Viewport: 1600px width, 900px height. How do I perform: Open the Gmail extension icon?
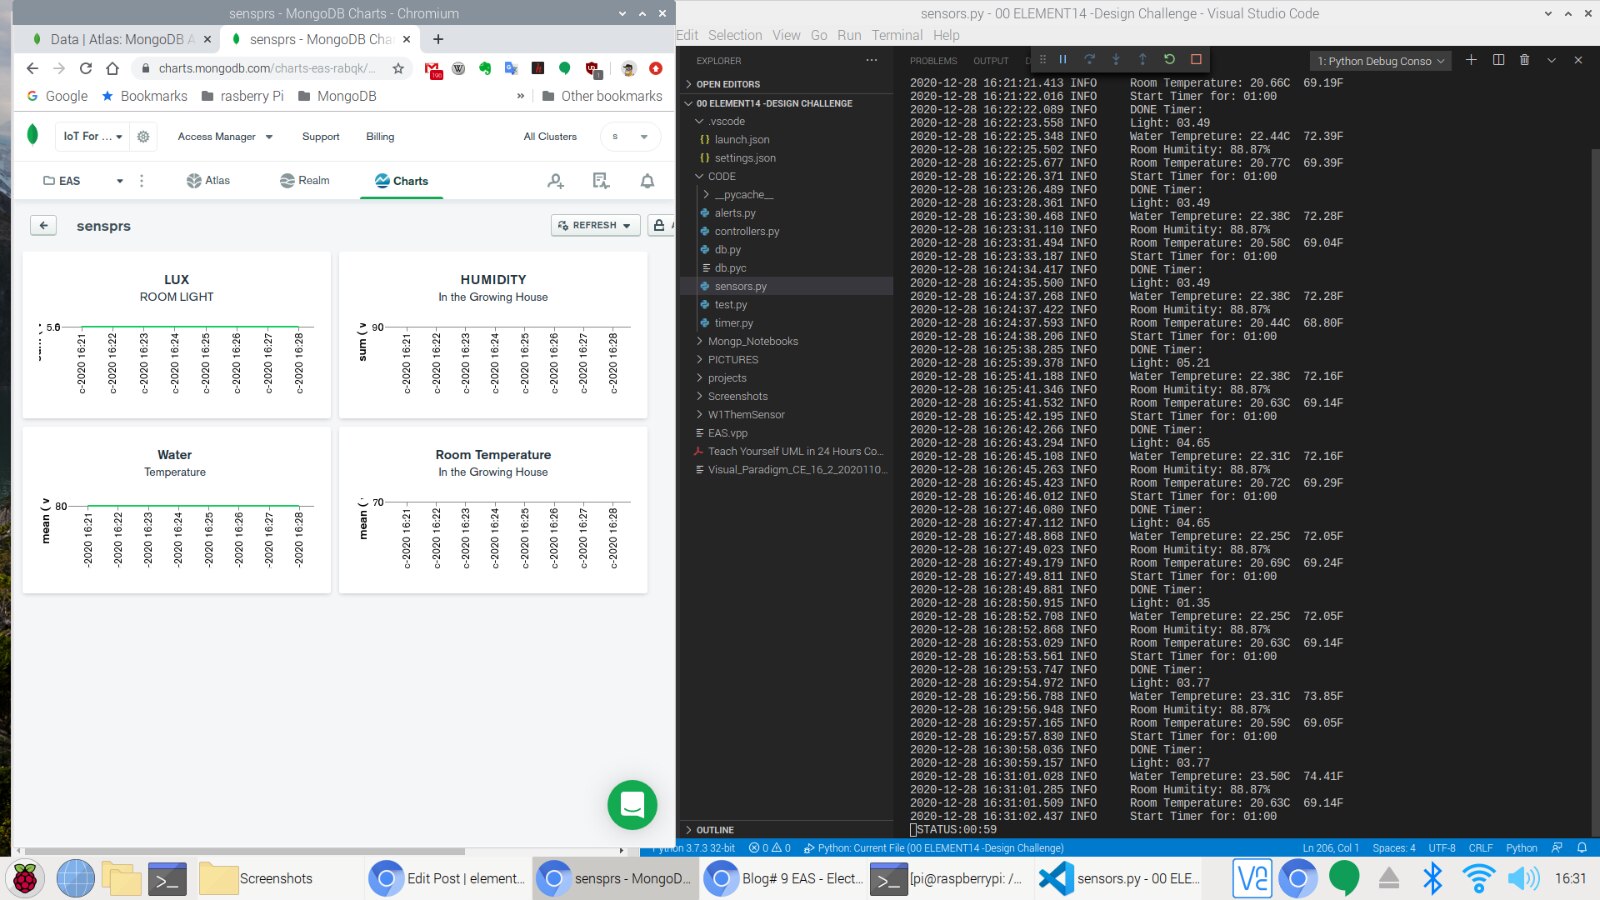433,69
